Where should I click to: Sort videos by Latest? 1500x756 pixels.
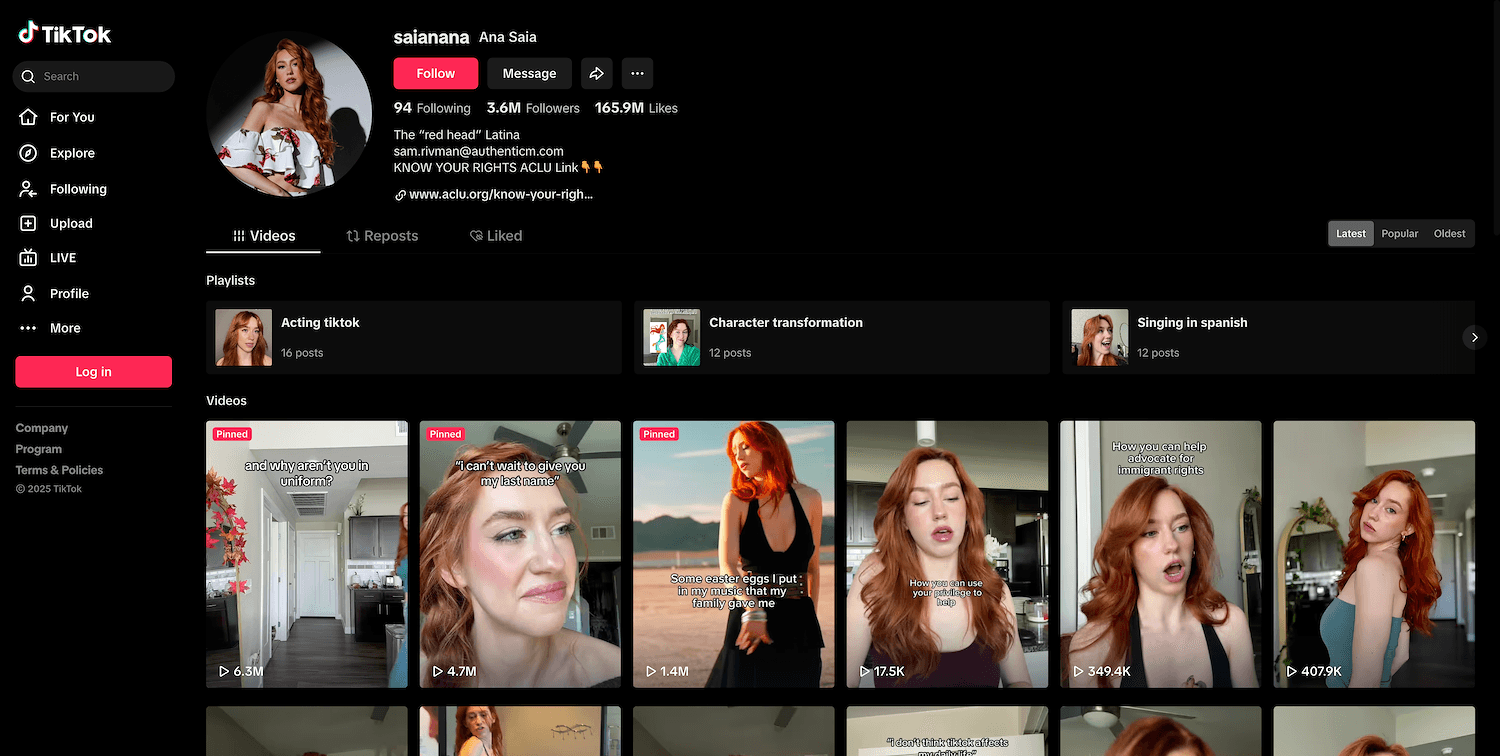(1350, 234)
